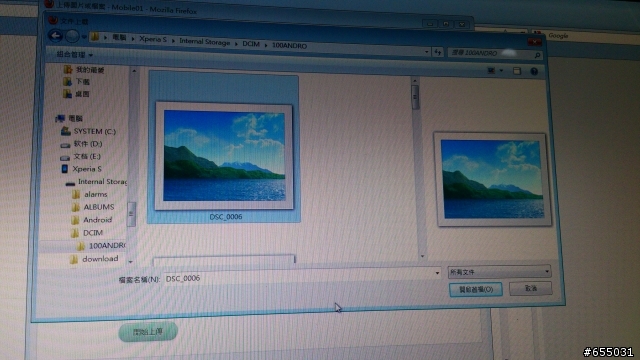Screen dimensions: 640x360
Task: Click the change view icon
Action: pyautogui.click(x=491, y=71)
